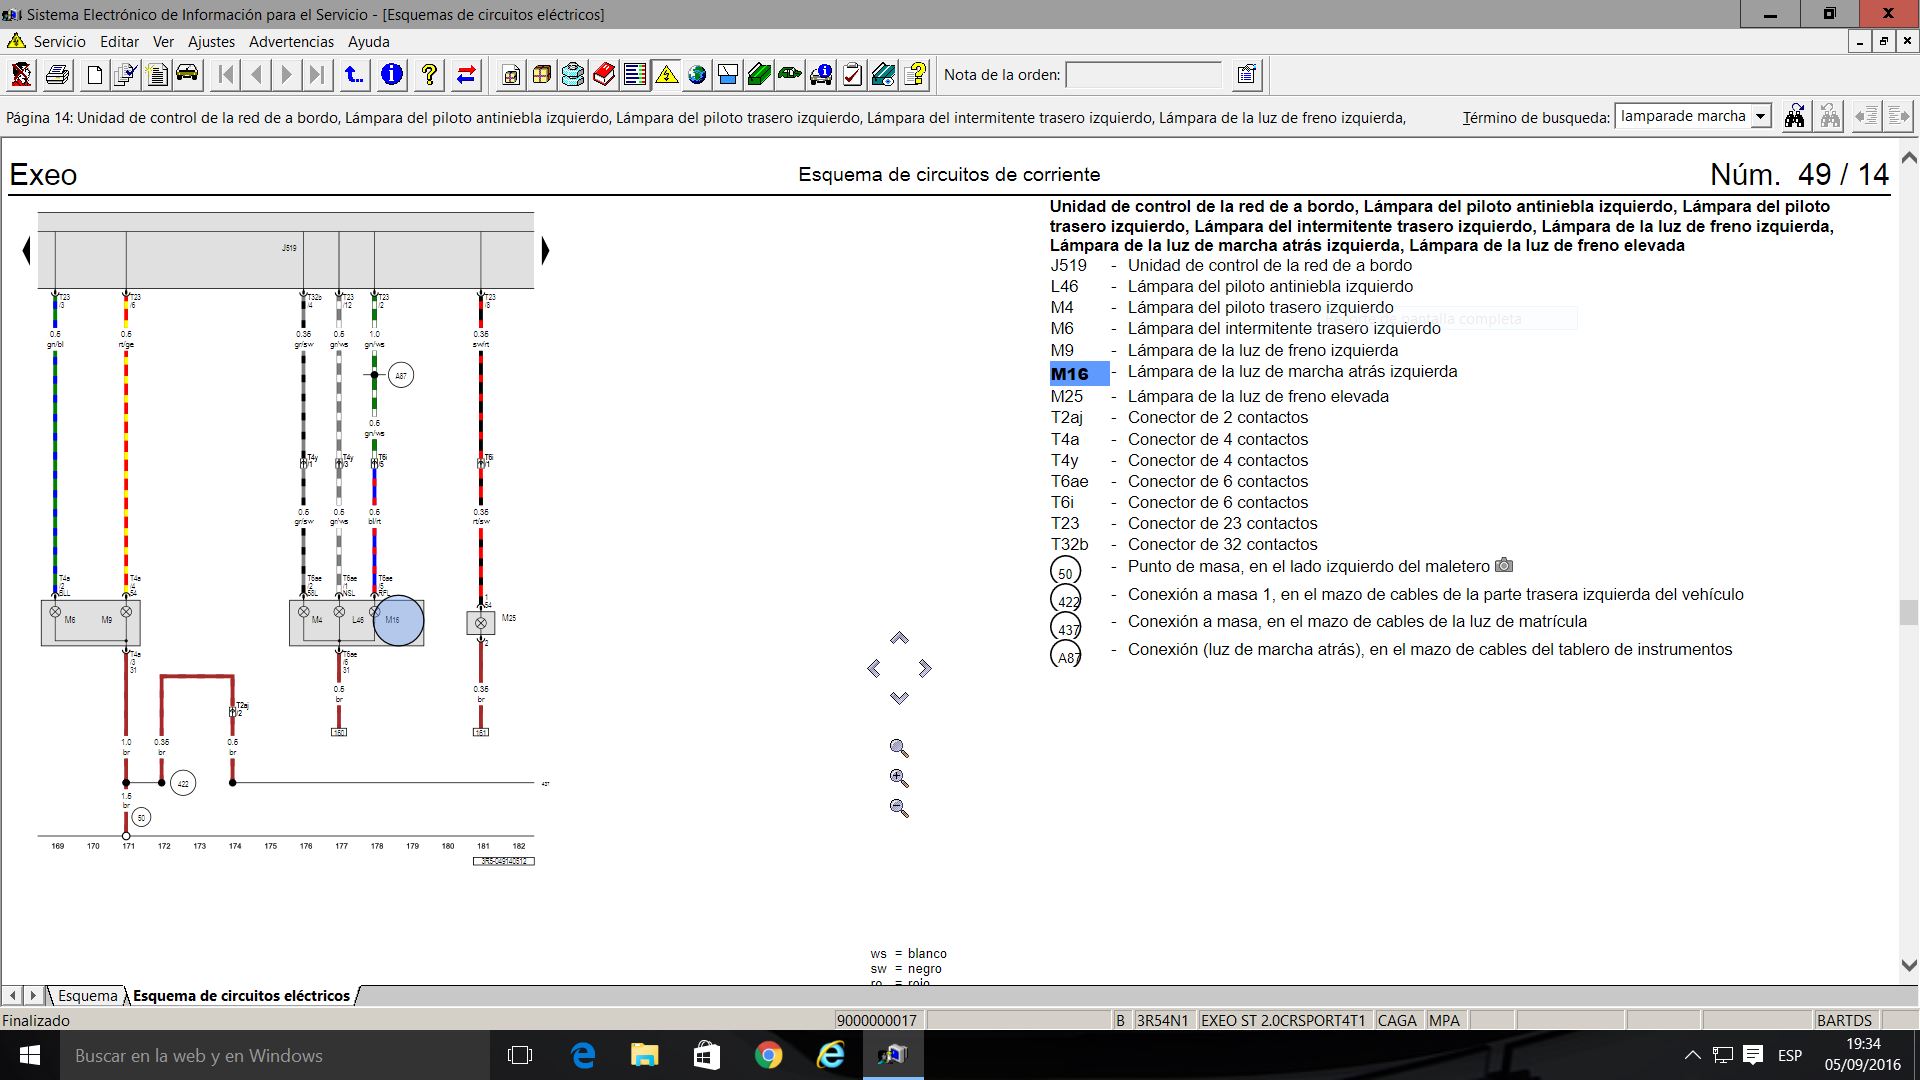1920x1080 pixels.
Task: Click the globe icon in toolbar
Action: pos(697,74)
